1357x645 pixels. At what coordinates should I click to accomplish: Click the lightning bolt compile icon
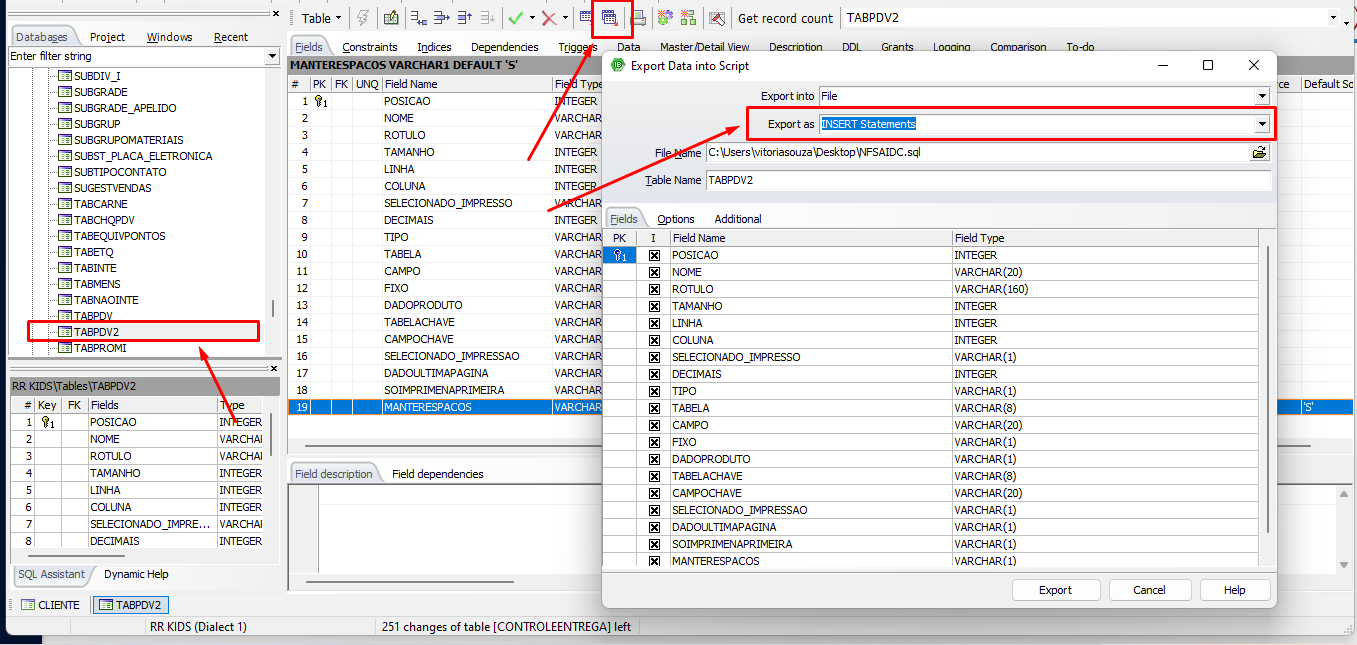362,18
